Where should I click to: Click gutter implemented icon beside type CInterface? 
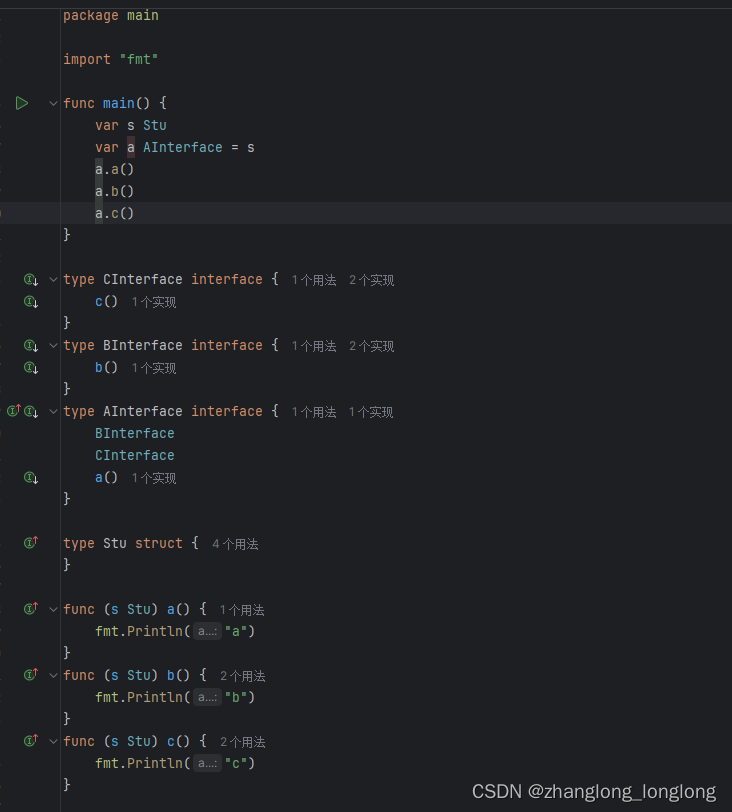(x=31, y=280)
